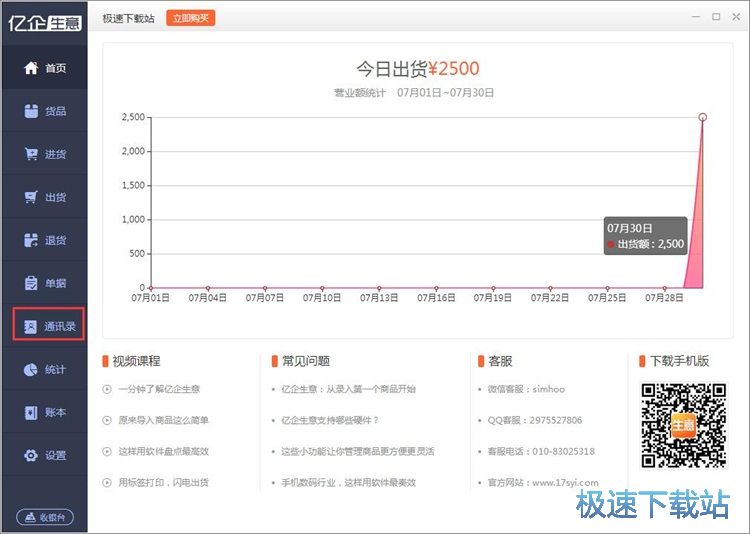Click play icon beside 原来导入商品这么简单
Viewport: 750px width, 534px height.
coord(107,421)
